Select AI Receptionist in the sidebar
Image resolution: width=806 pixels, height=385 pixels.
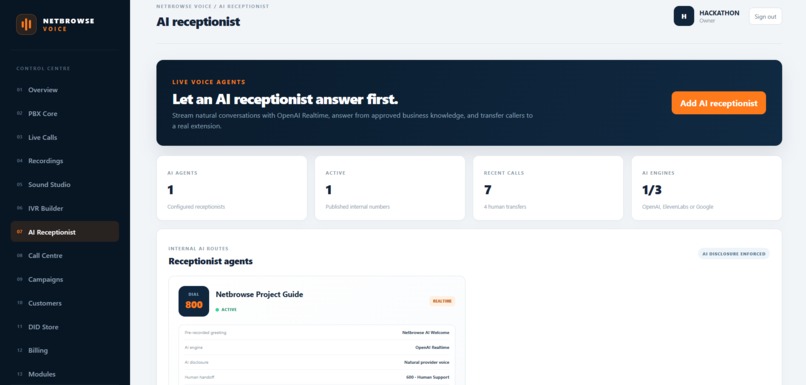(65, 232)
